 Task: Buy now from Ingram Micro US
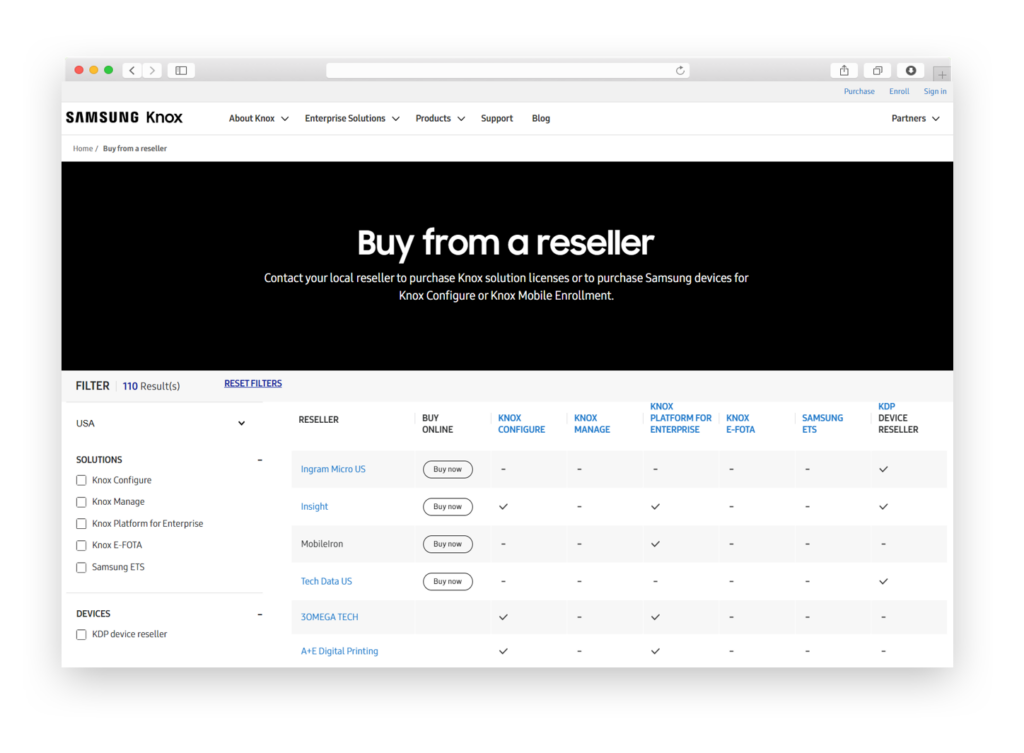pos(447,469)
